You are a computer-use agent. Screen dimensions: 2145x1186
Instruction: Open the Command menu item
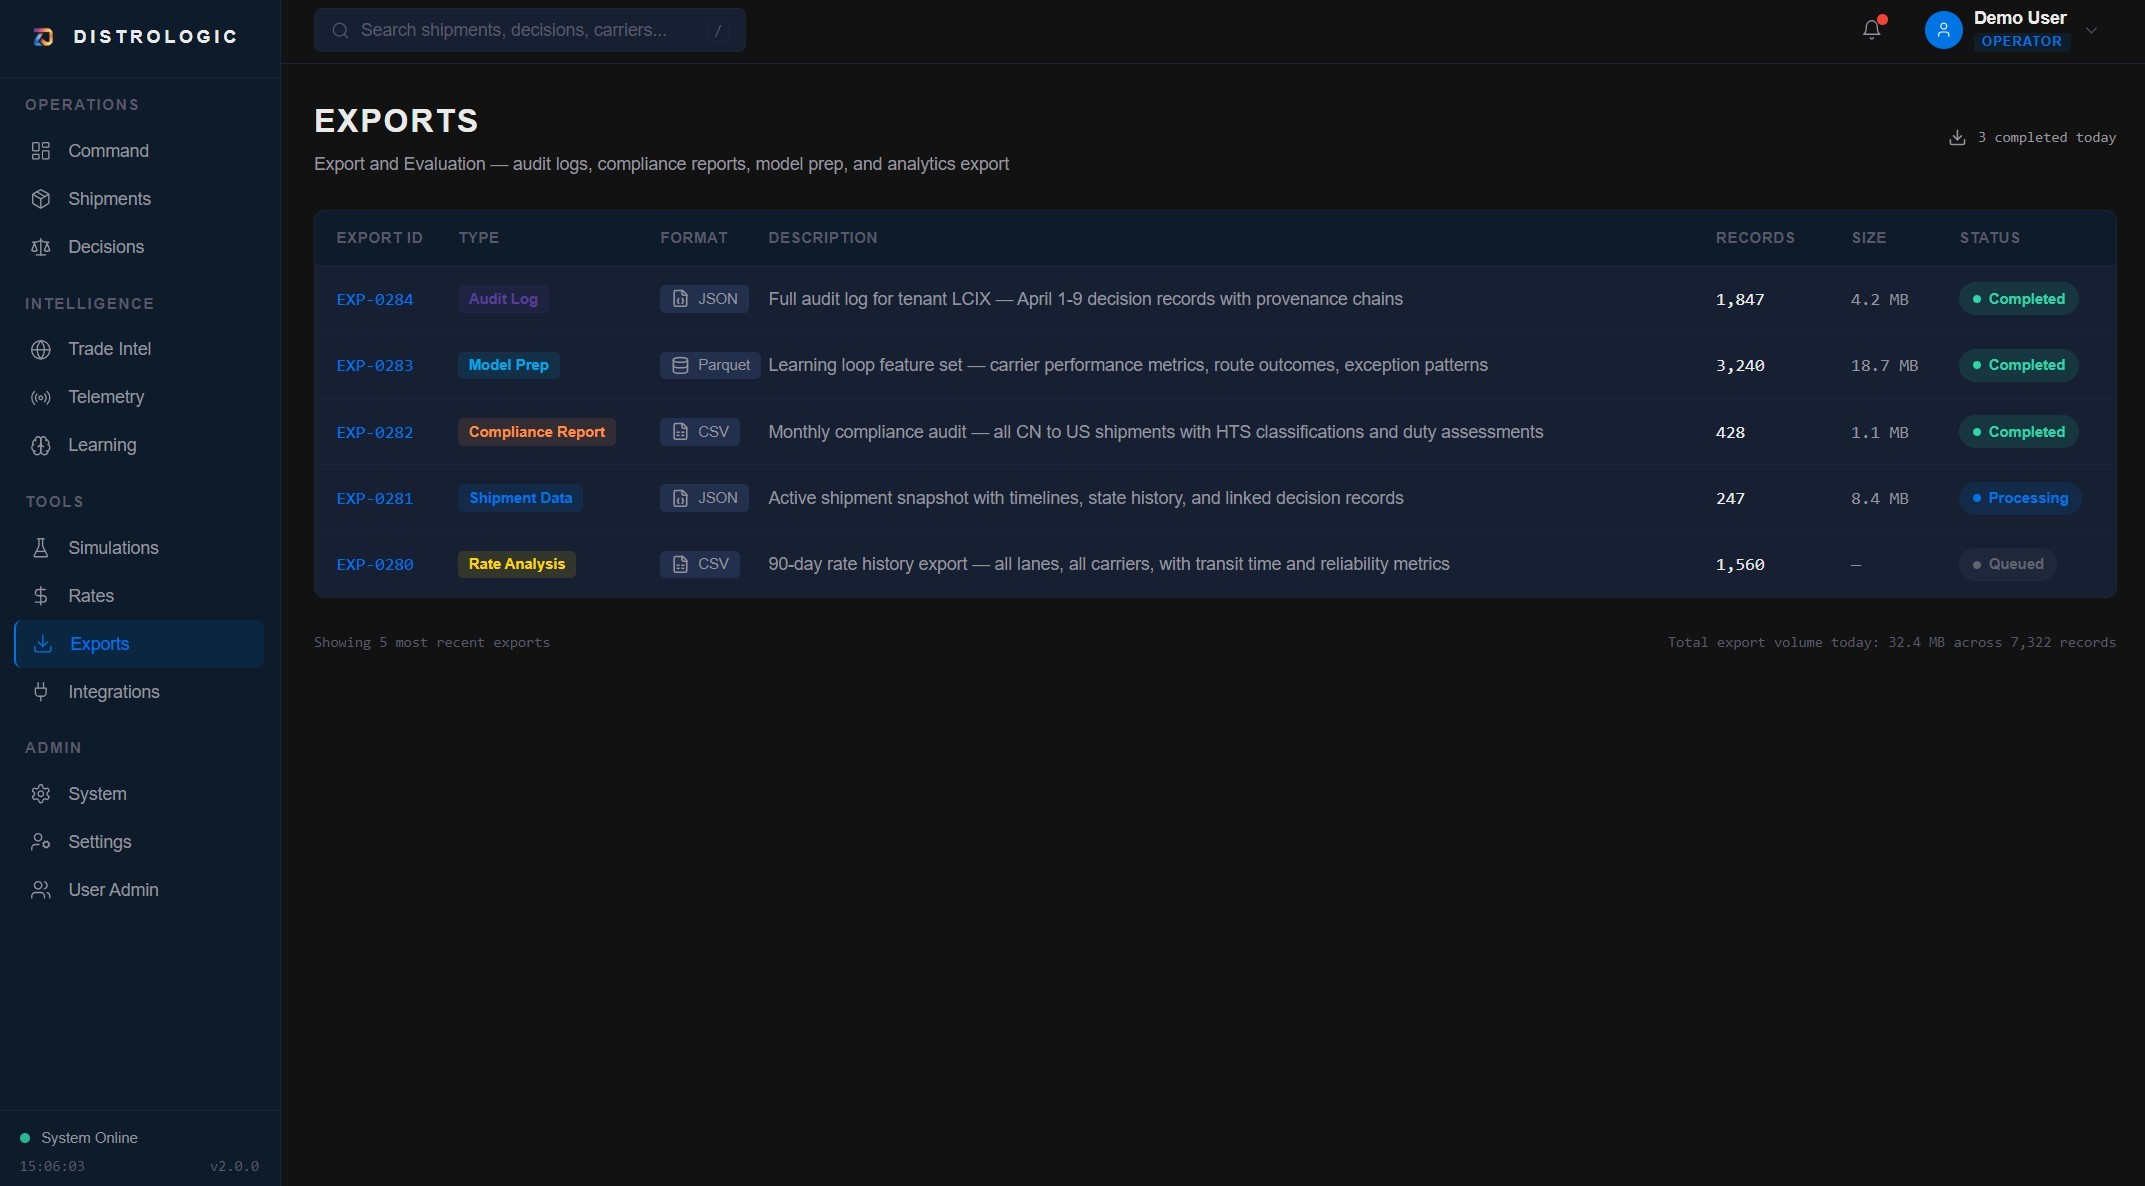point(139,151)
